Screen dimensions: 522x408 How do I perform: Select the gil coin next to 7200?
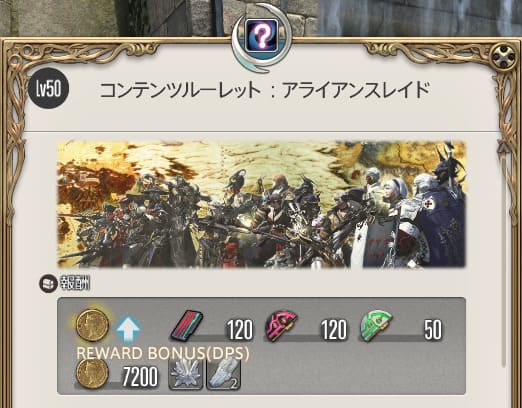92,373
